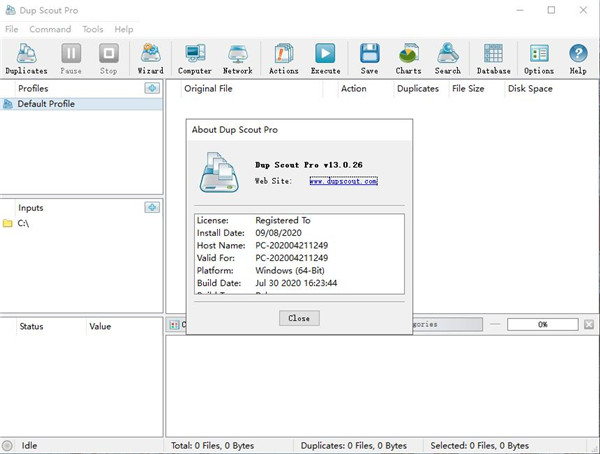Open the www.dupscout.com link
Viewport: 600px width, 454px height.
click(344, 181)
